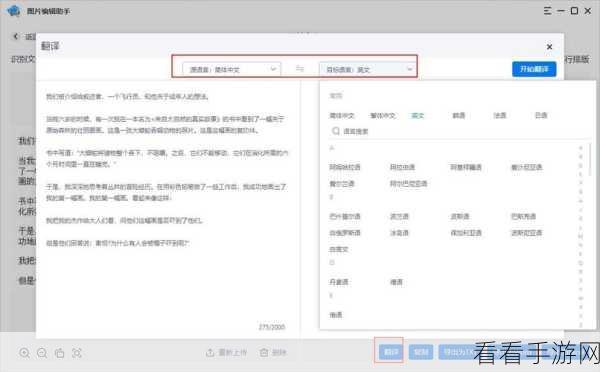Click the zoom in magnifier icon
The image size is (600, 372).
[x=24, y=352]
